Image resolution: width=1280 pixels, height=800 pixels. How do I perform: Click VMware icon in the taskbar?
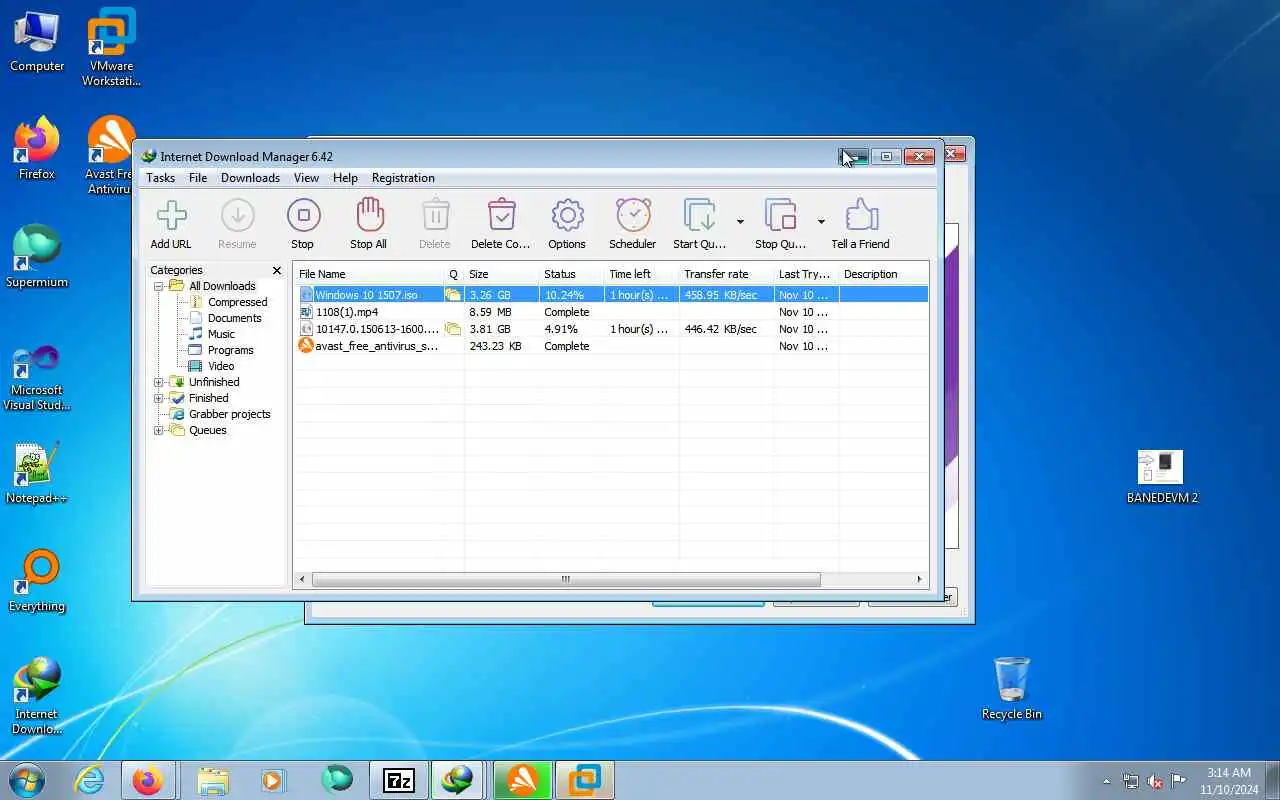click(584, 780)
